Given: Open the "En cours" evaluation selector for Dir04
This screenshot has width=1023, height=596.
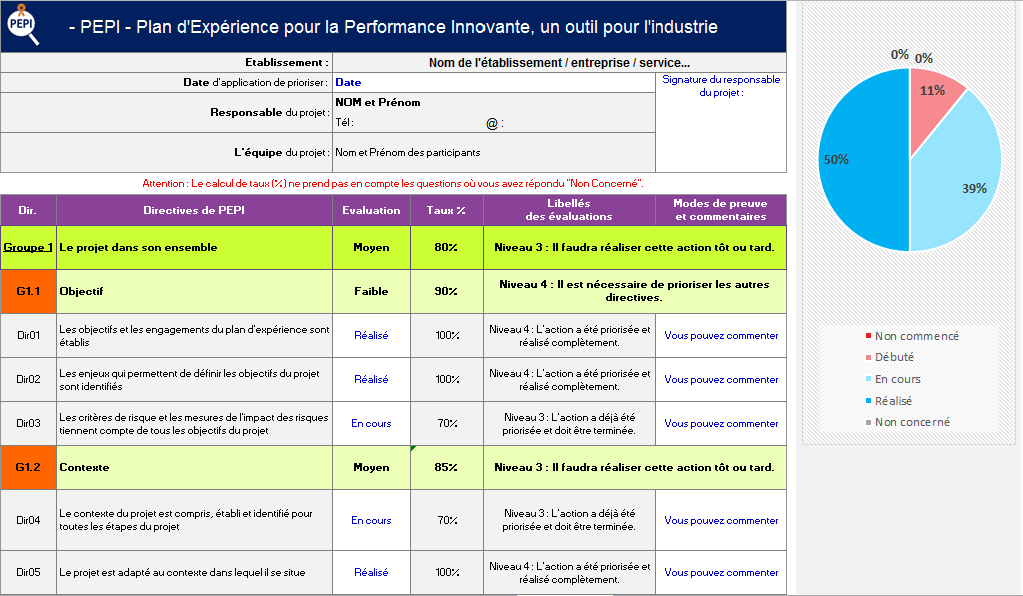Looking at the screenshot, I should click(x=371, y=520).
